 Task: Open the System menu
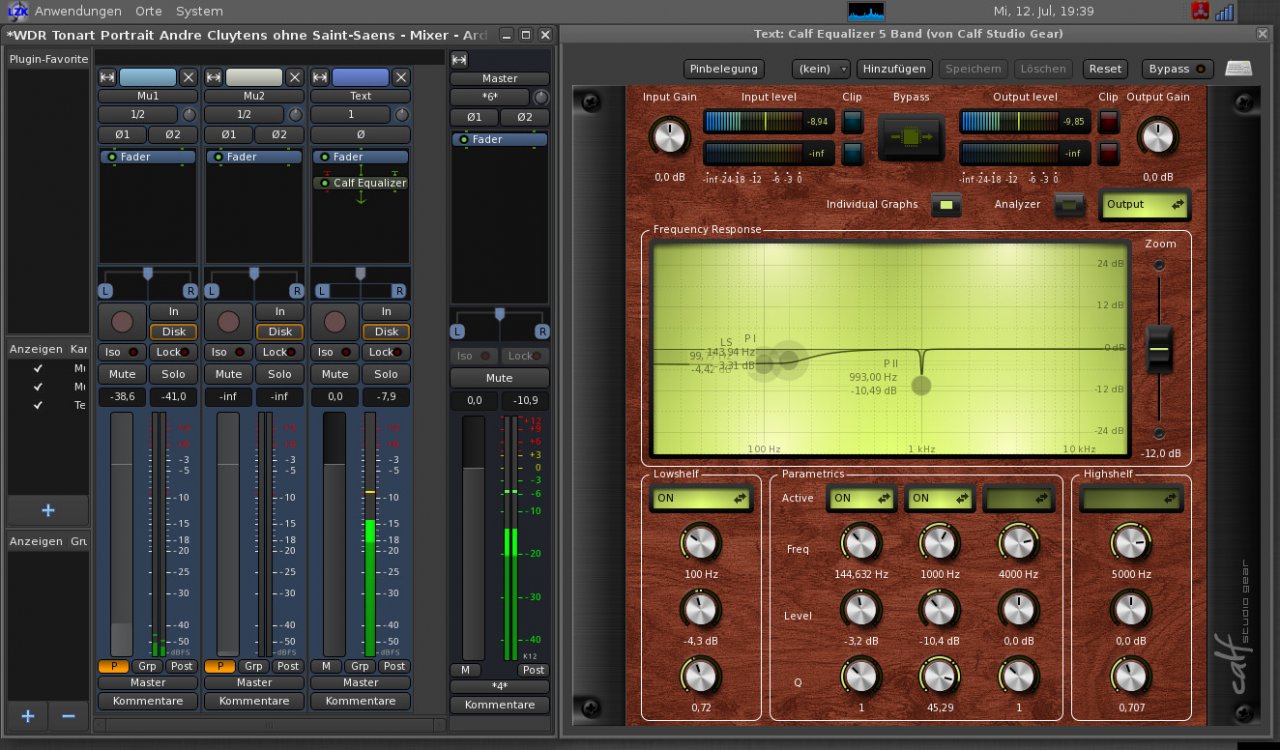click(199, 11)
